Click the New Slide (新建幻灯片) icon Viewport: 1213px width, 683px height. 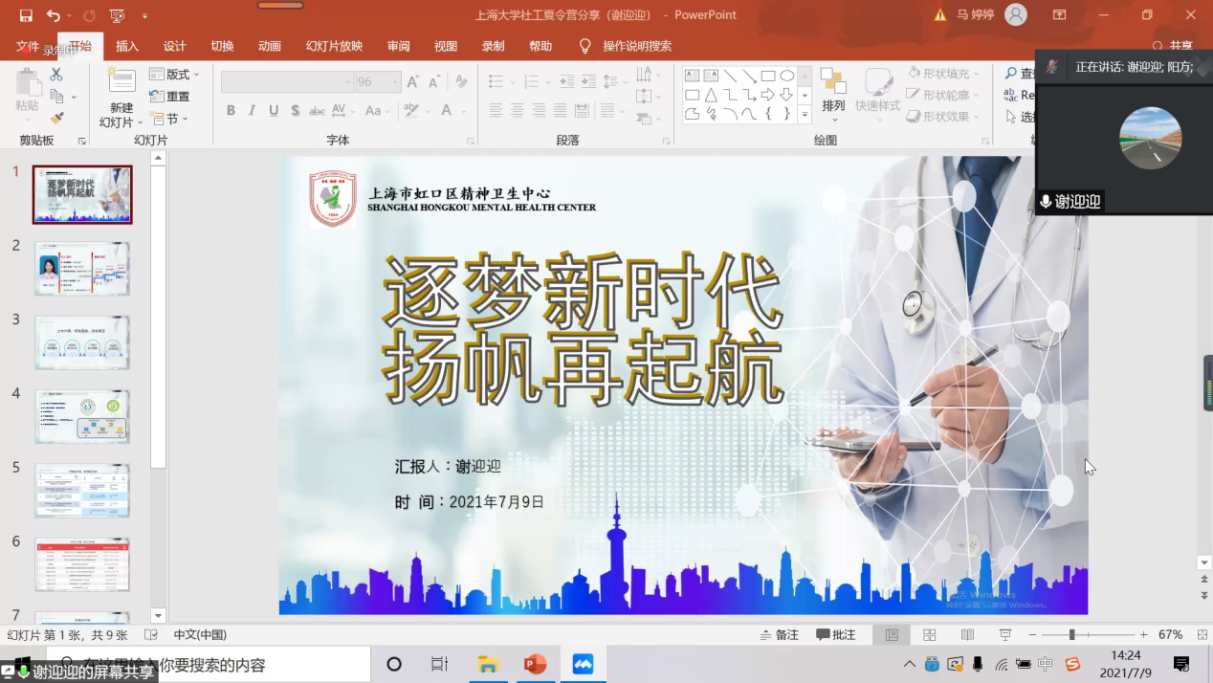(x=122, y=82)
